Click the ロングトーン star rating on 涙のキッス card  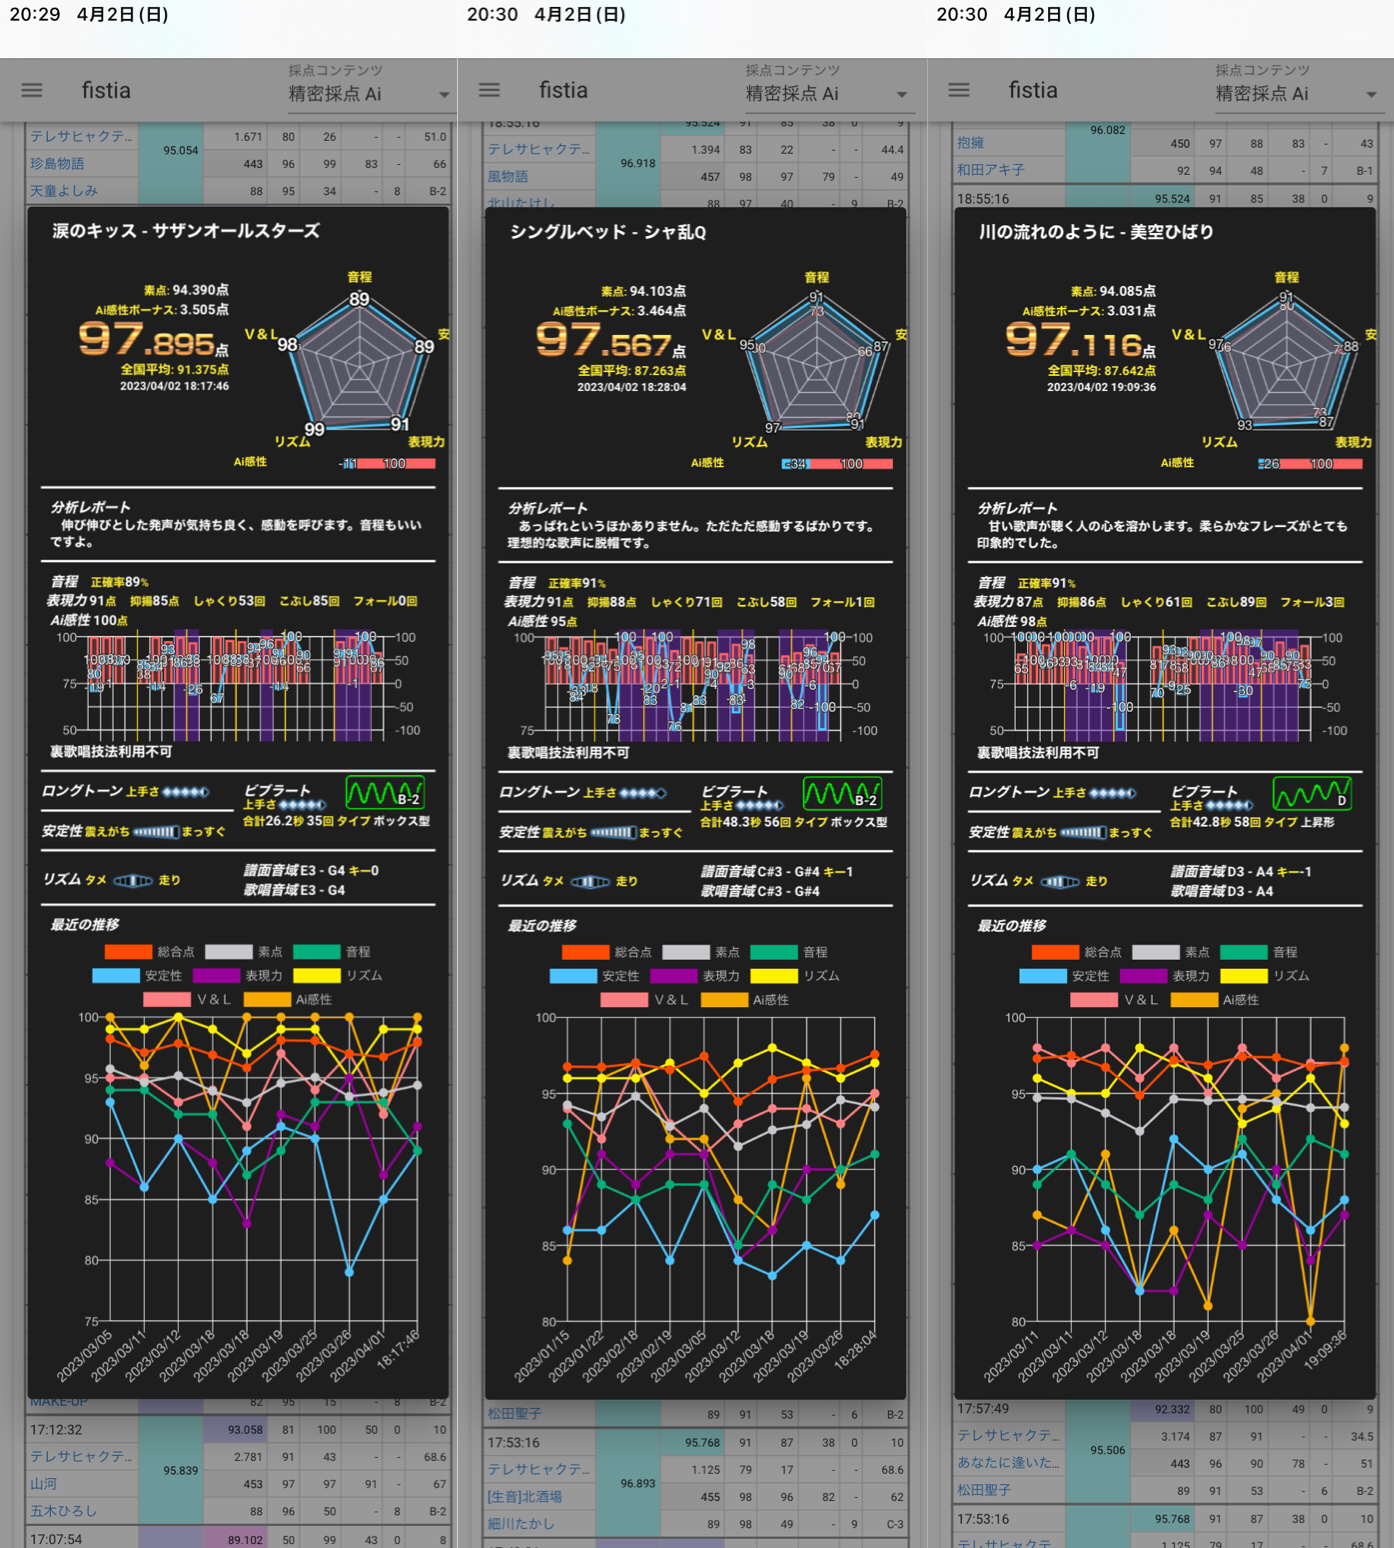[x=185, y=792]
